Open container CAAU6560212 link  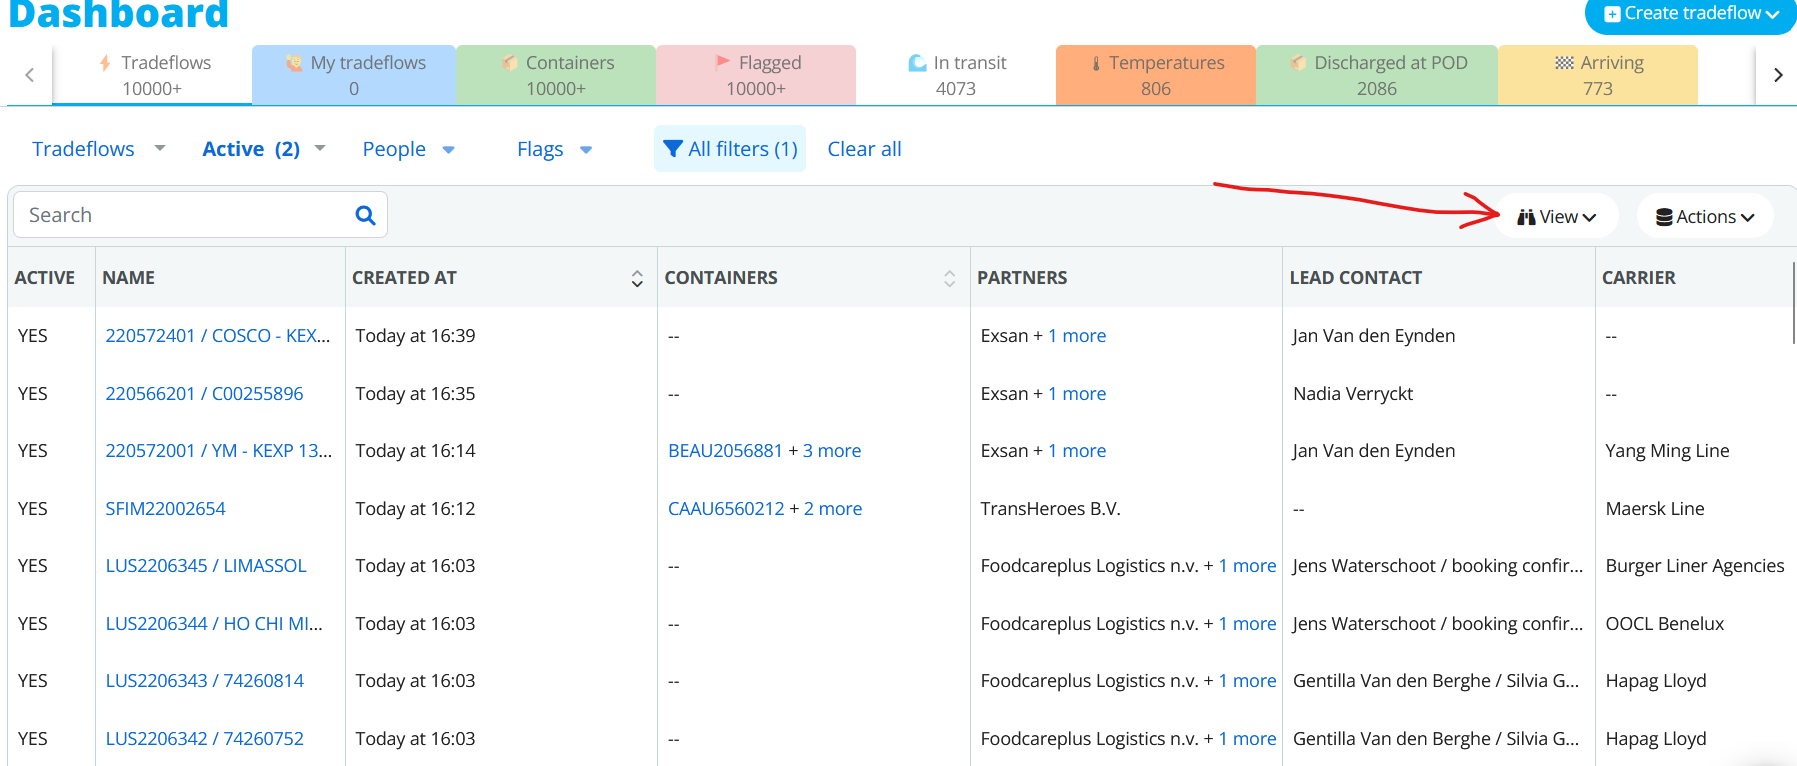[726, 509]
